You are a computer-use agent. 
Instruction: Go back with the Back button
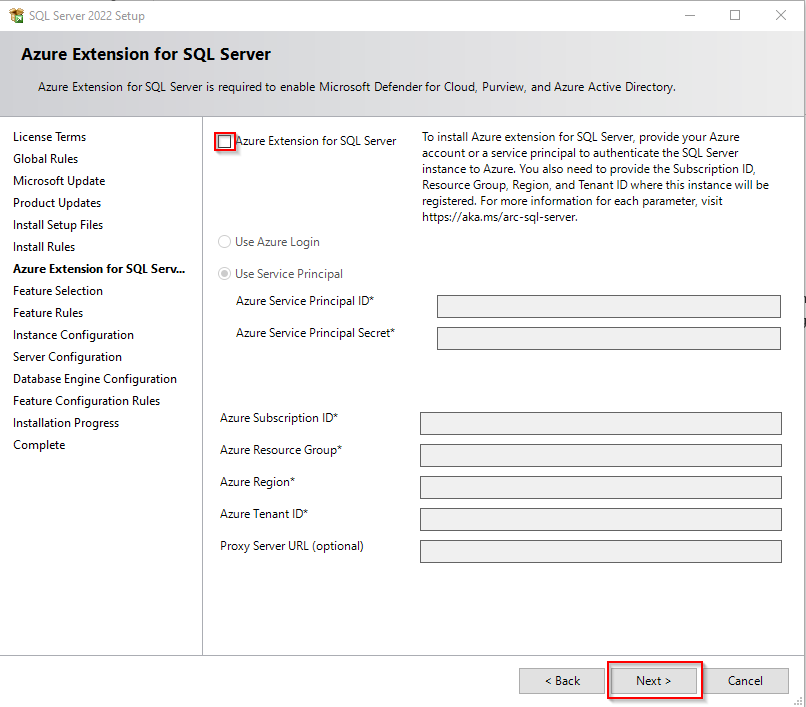562,681
